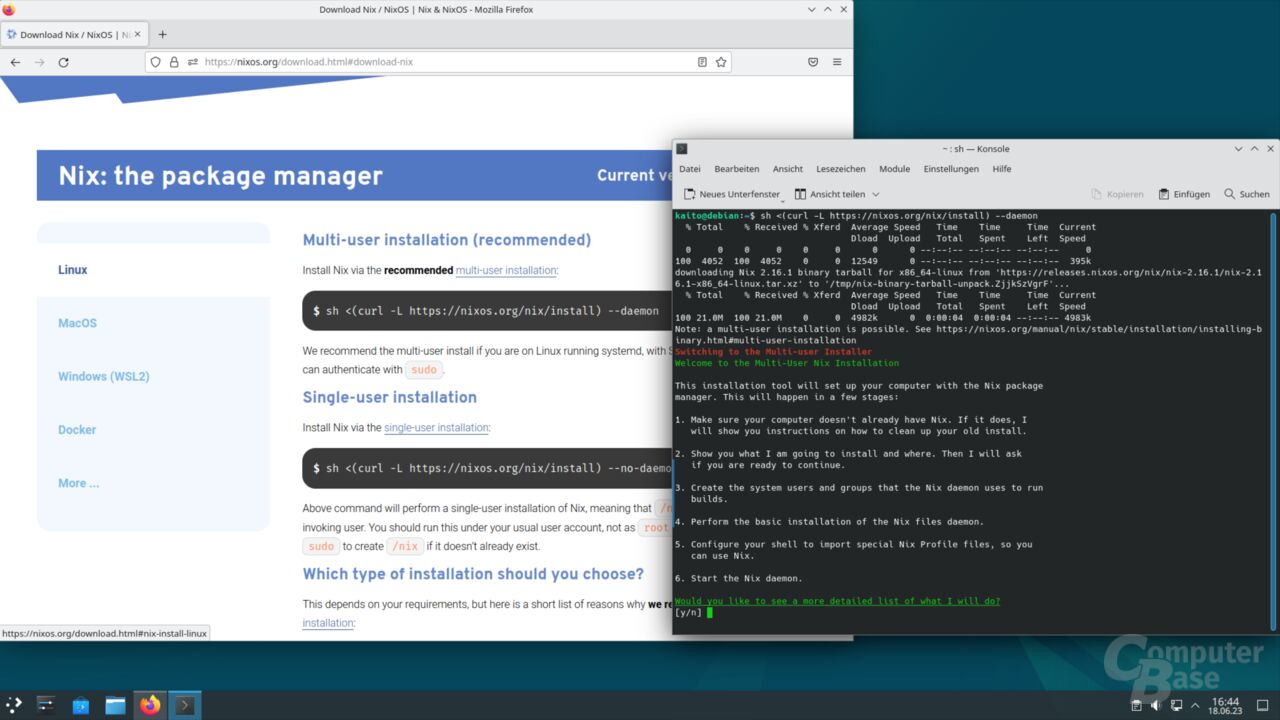Image resolution: width=1280 pixels, height=720 pixels.
Task: Launch Firefox from the taskbar
Action: pyautogui.click(x=149, y=704)
